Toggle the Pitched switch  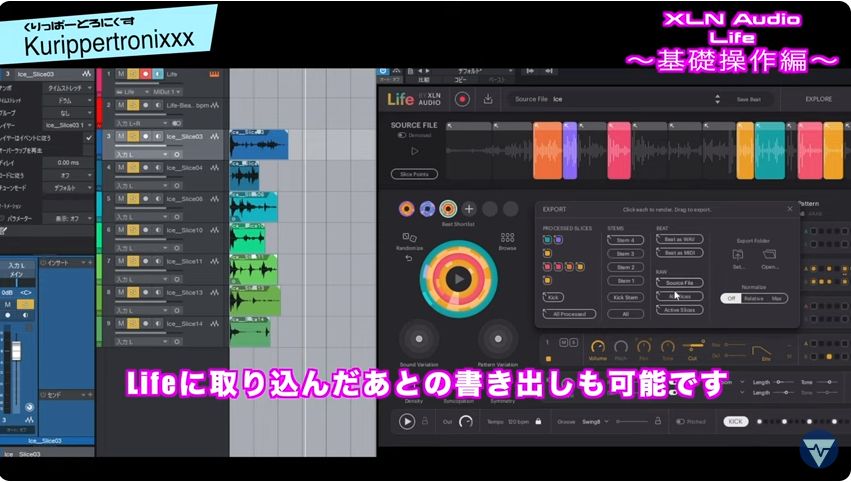click(680, 421)
